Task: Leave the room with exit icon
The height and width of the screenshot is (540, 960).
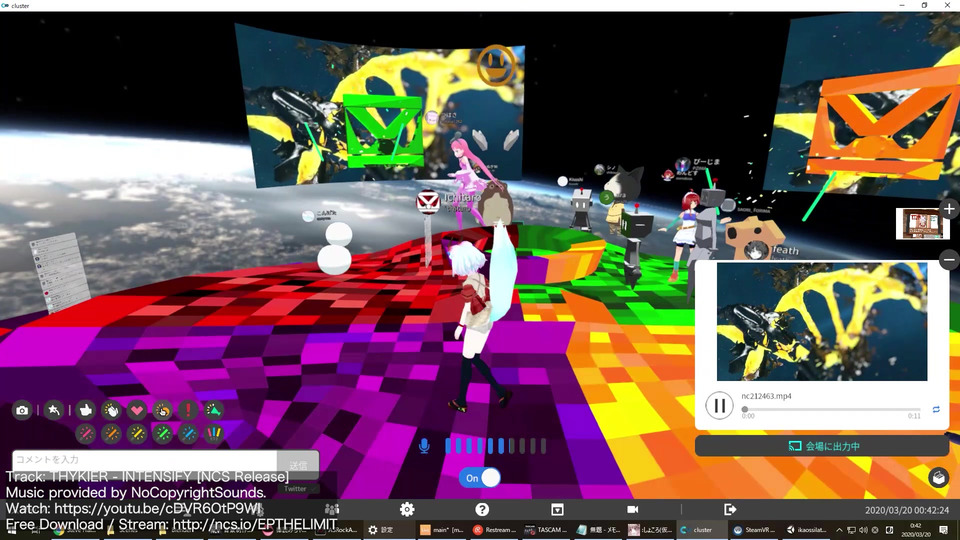Action: [730, 509]
